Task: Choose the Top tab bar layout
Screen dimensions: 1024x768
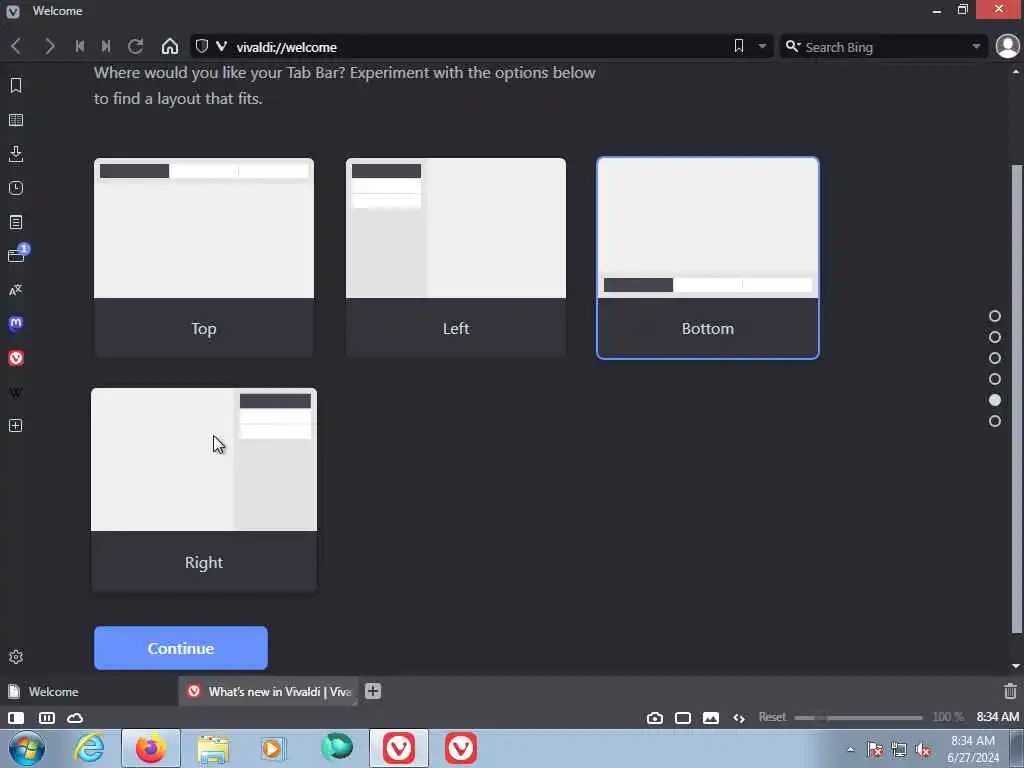Action: (204, 257)
